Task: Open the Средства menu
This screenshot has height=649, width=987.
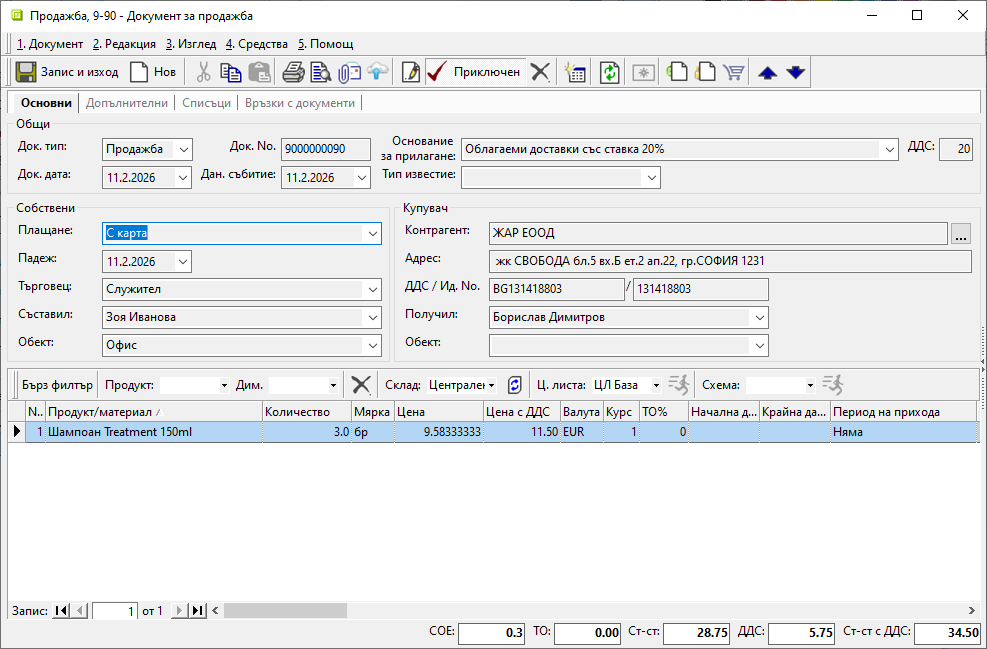Action: pos(257,44)
